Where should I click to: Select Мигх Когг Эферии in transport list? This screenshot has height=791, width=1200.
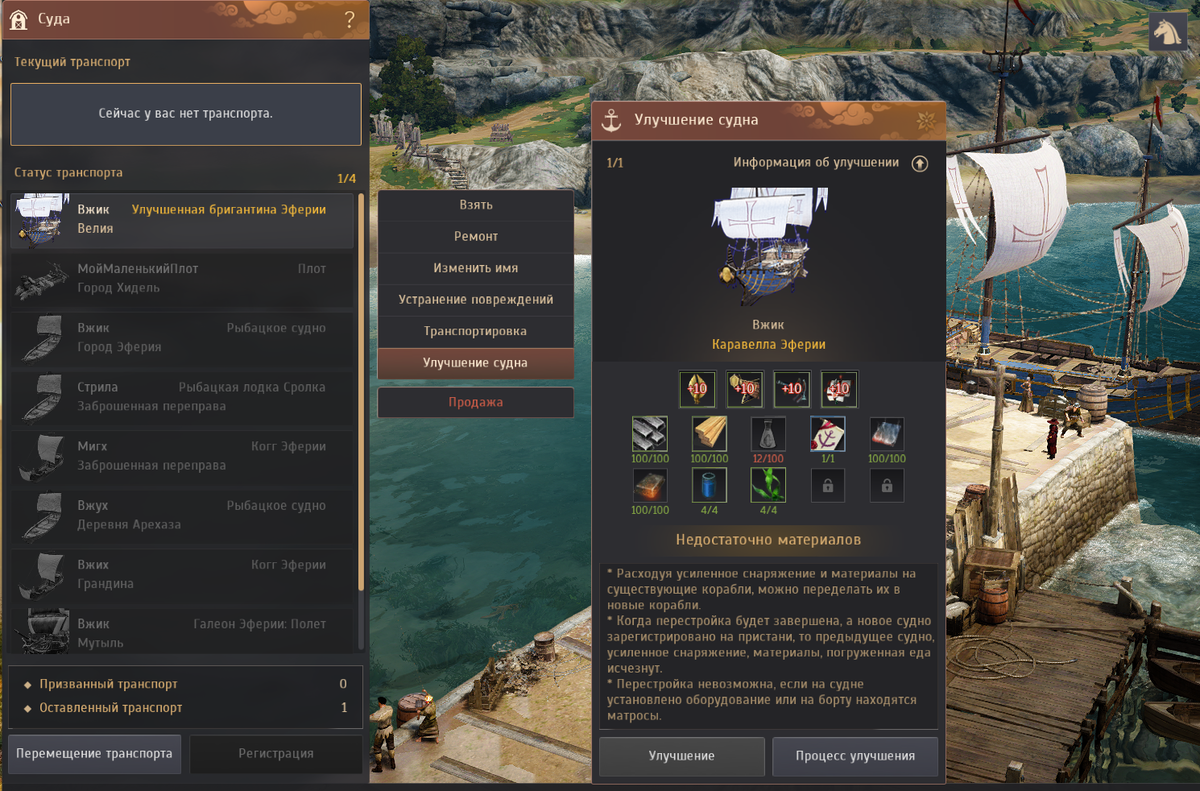pyautogui.click(x=183, y=456)
